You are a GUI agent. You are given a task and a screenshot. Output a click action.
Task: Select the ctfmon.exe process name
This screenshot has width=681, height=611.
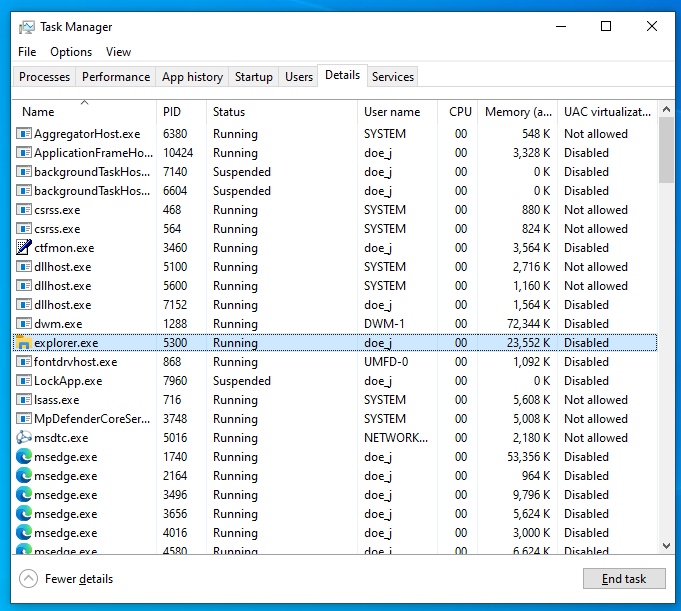[x=64, y=248]
